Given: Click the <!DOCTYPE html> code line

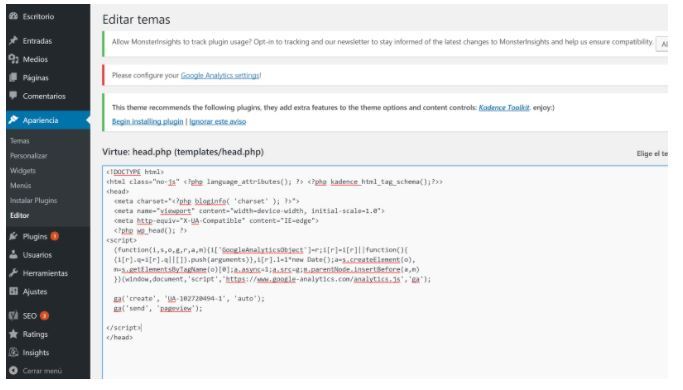Looking at the screenshot, I should coord(135,172).
